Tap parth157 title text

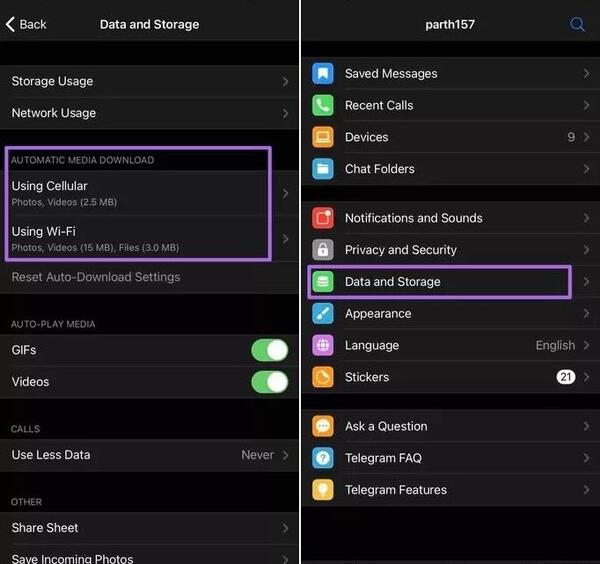coord(450,24)
